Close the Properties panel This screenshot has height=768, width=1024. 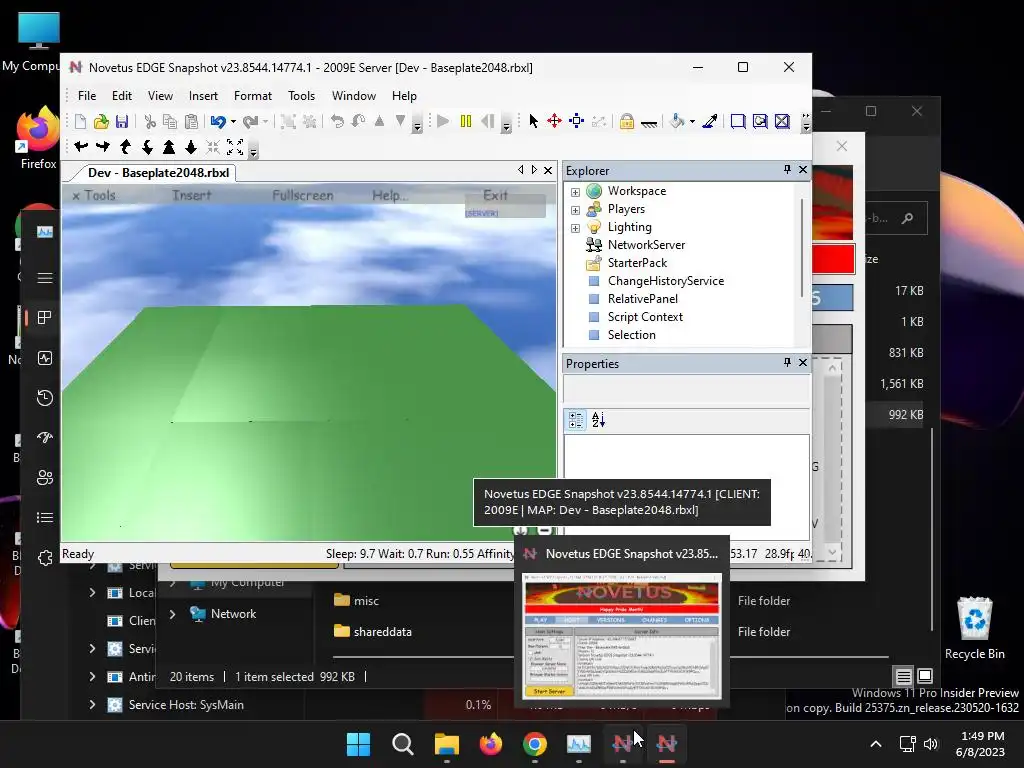click(x=803, y=362)
